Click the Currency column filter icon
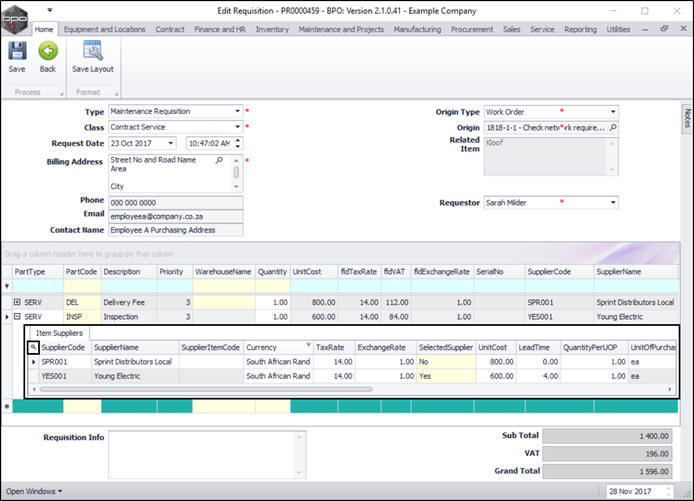The image size is (694, 501). (308, 345)
